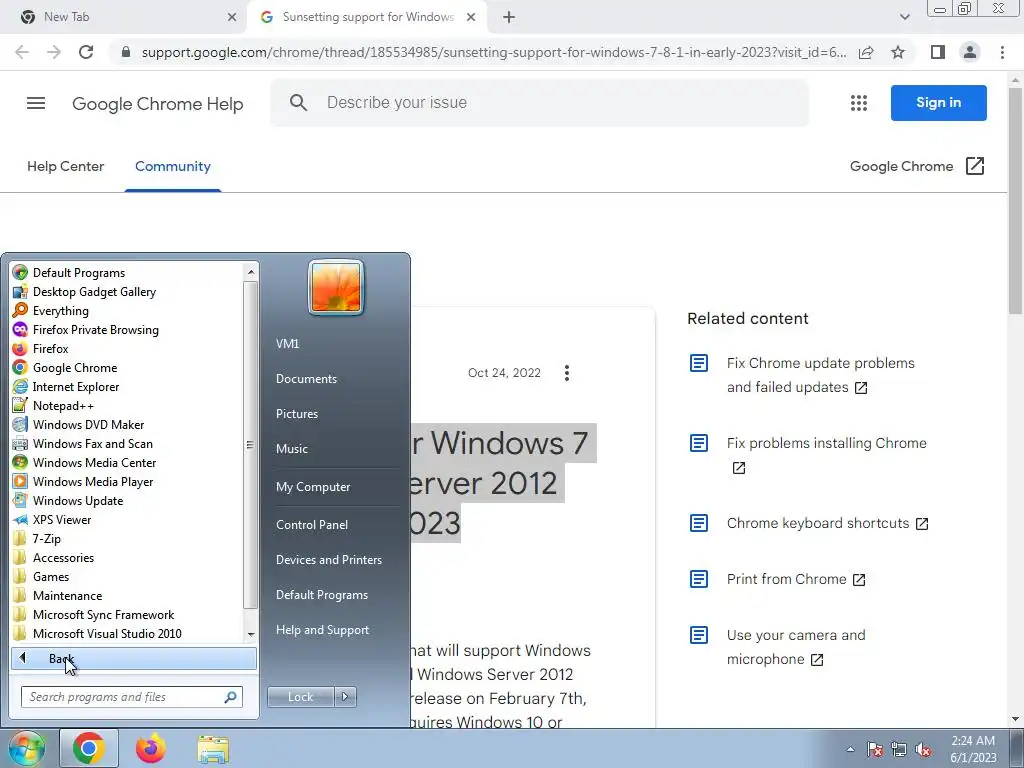Open a new browser tab
Screen dimensions: 1024x768
tap(509, 18)
